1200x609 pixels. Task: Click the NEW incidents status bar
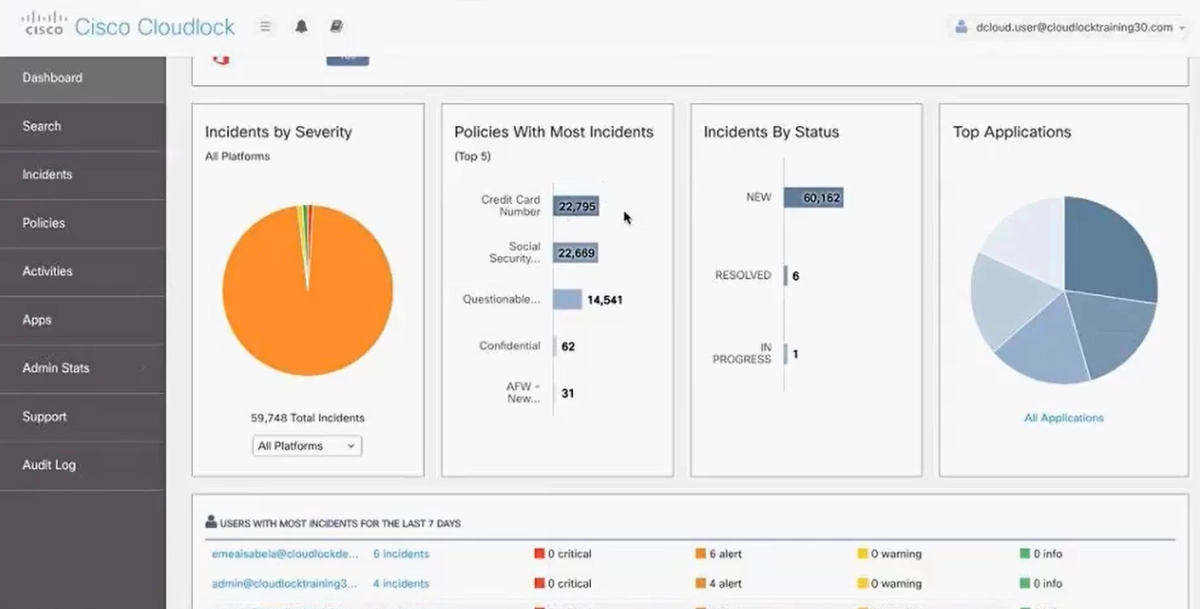(x=813, y=198)
